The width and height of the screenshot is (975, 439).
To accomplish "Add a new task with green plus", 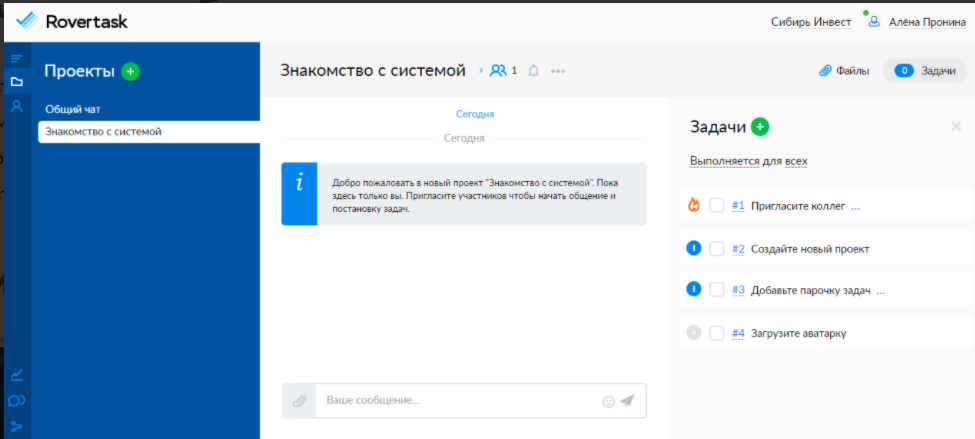I will click(760, 127).
